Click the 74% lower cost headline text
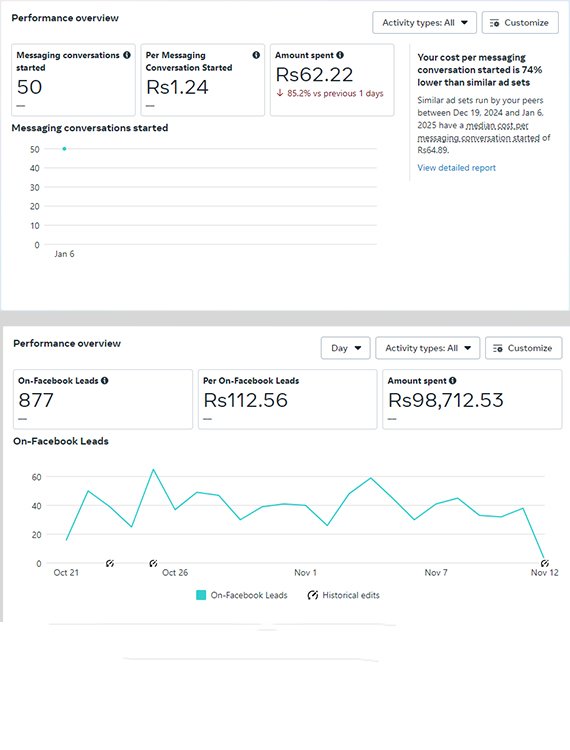Image resolution: width=570 pixels, height=750 pixels. click(480, 70)
